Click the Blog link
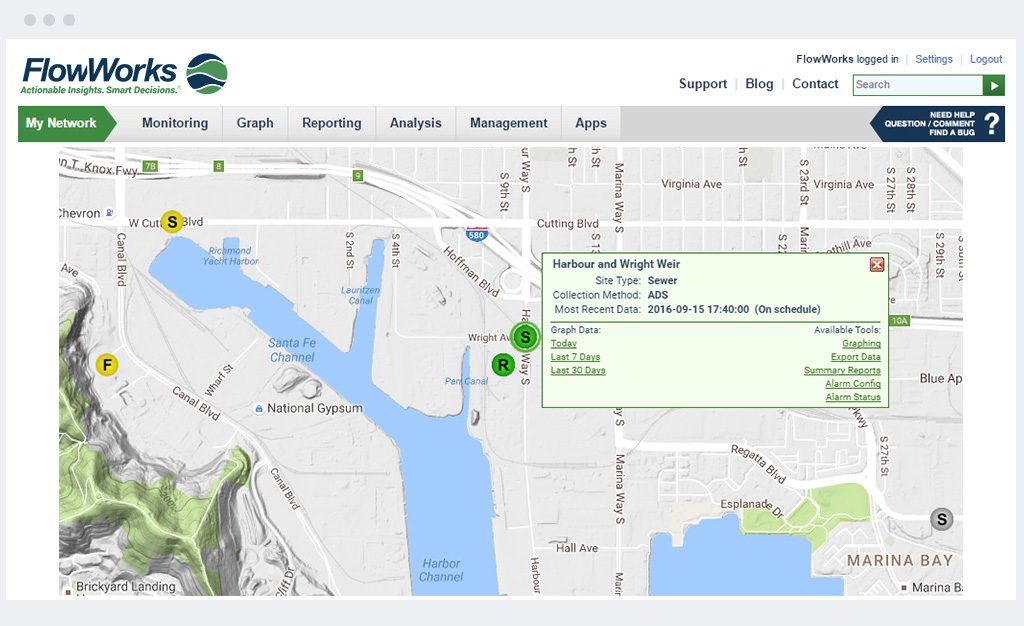The width and height of the screenshot is (1024, 626). click(x=760, y=84)
